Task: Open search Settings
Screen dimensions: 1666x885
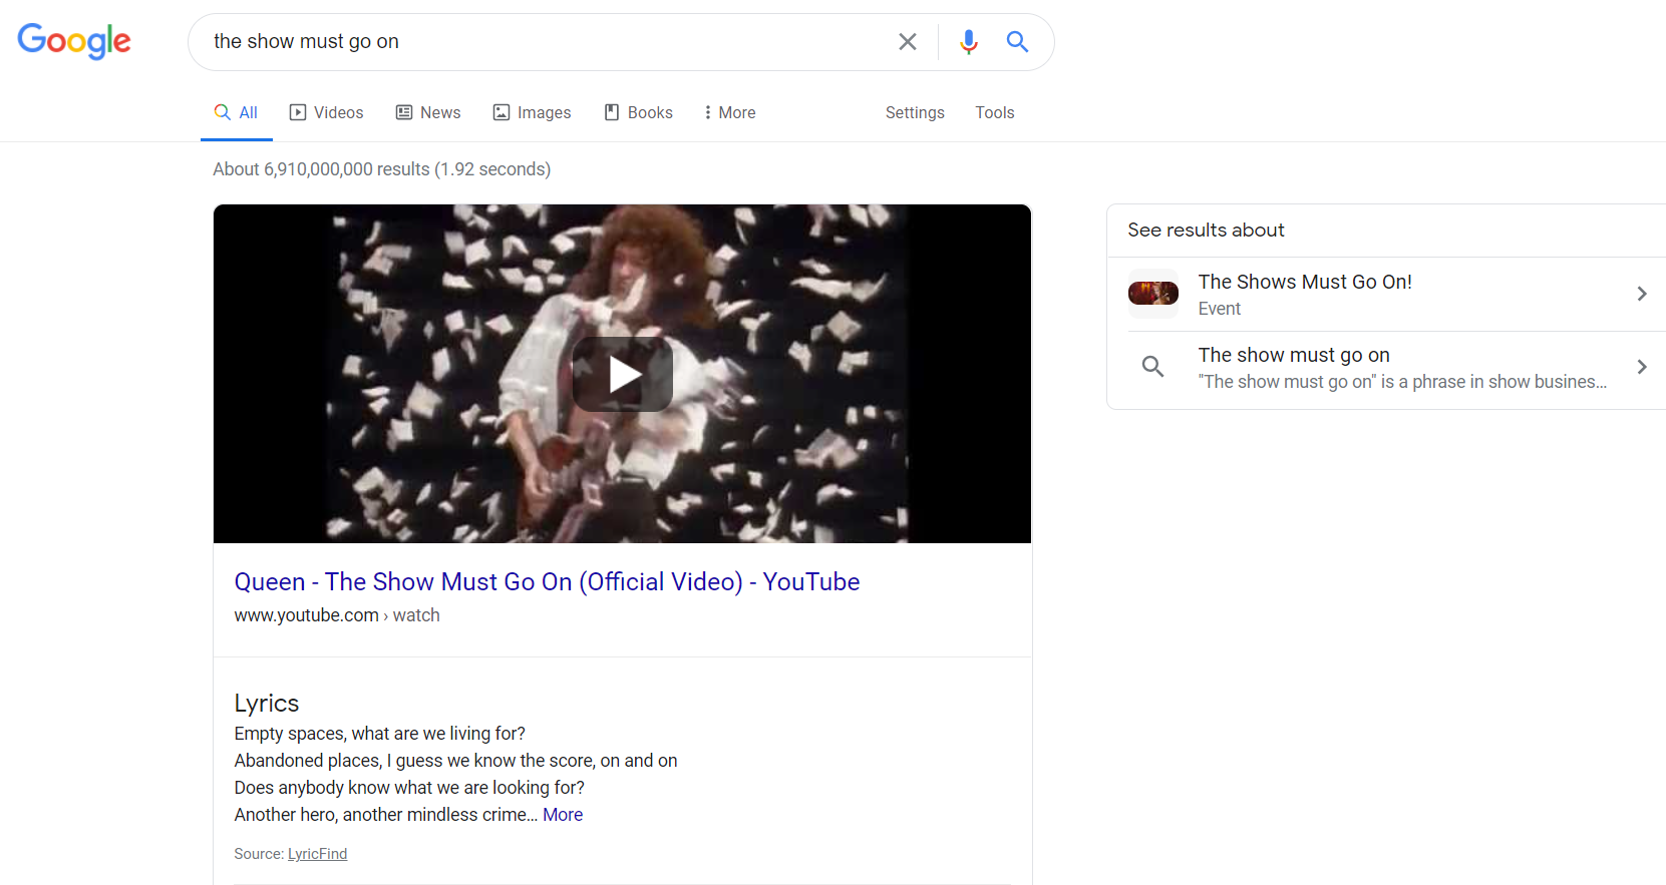Action: tap(914, 113)
